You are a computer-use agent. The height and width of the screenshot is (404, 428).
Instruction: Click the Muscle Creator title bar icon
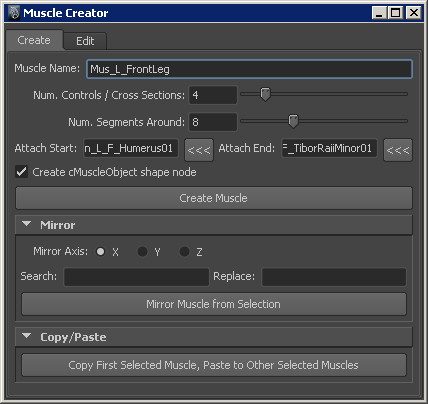[14, 13]
